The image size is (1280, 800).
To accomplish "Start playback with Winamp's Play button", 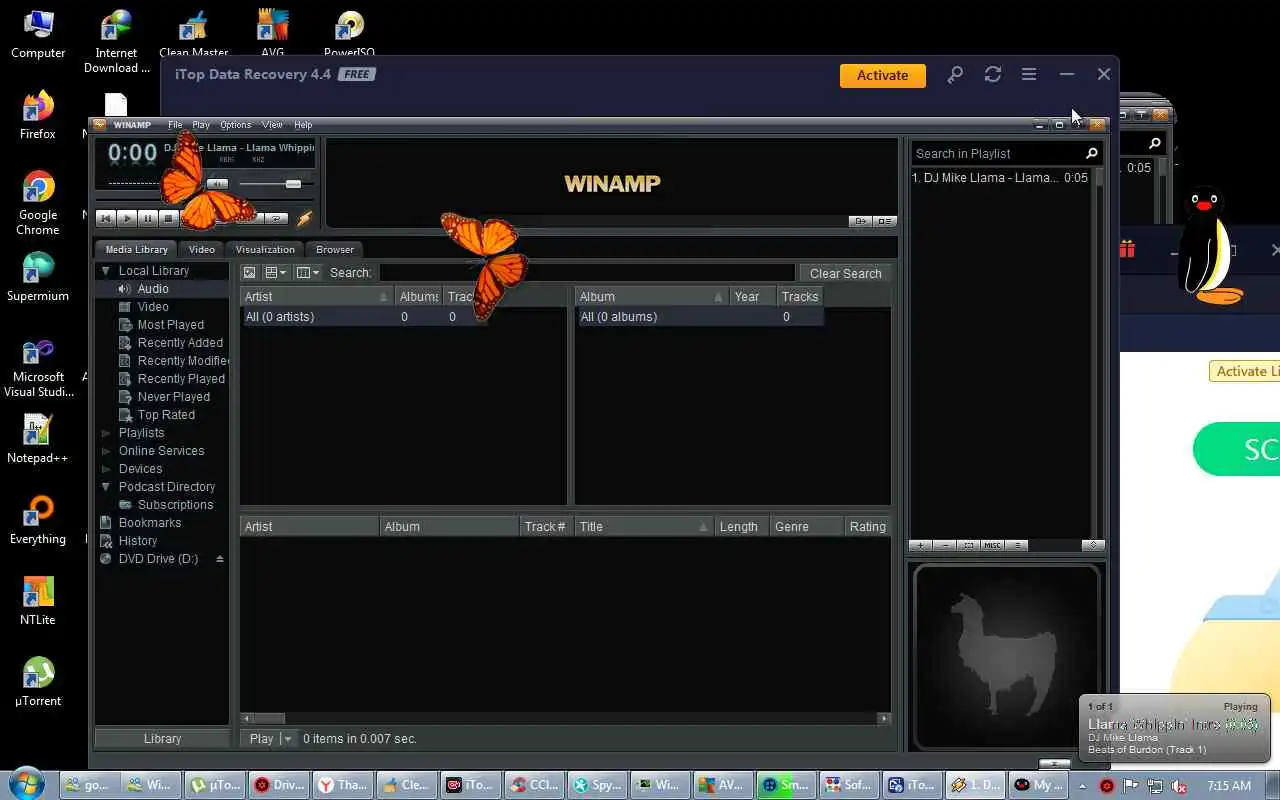I will click(127, 218).
